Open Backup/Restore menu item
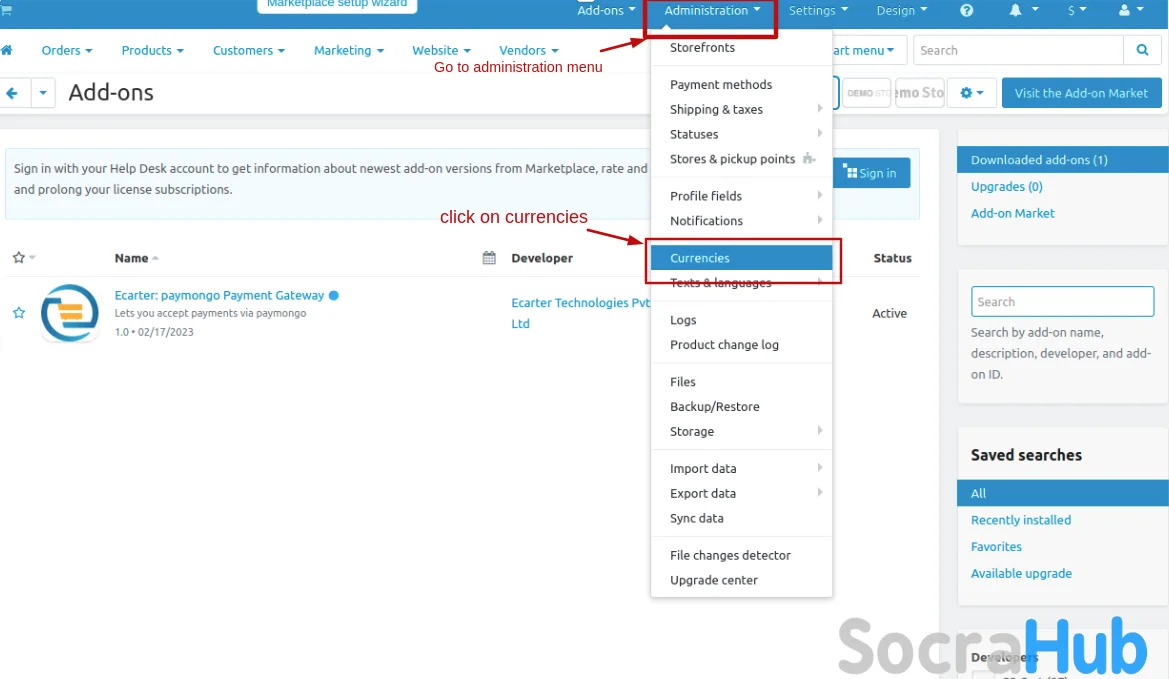 [x=741, y=406]
